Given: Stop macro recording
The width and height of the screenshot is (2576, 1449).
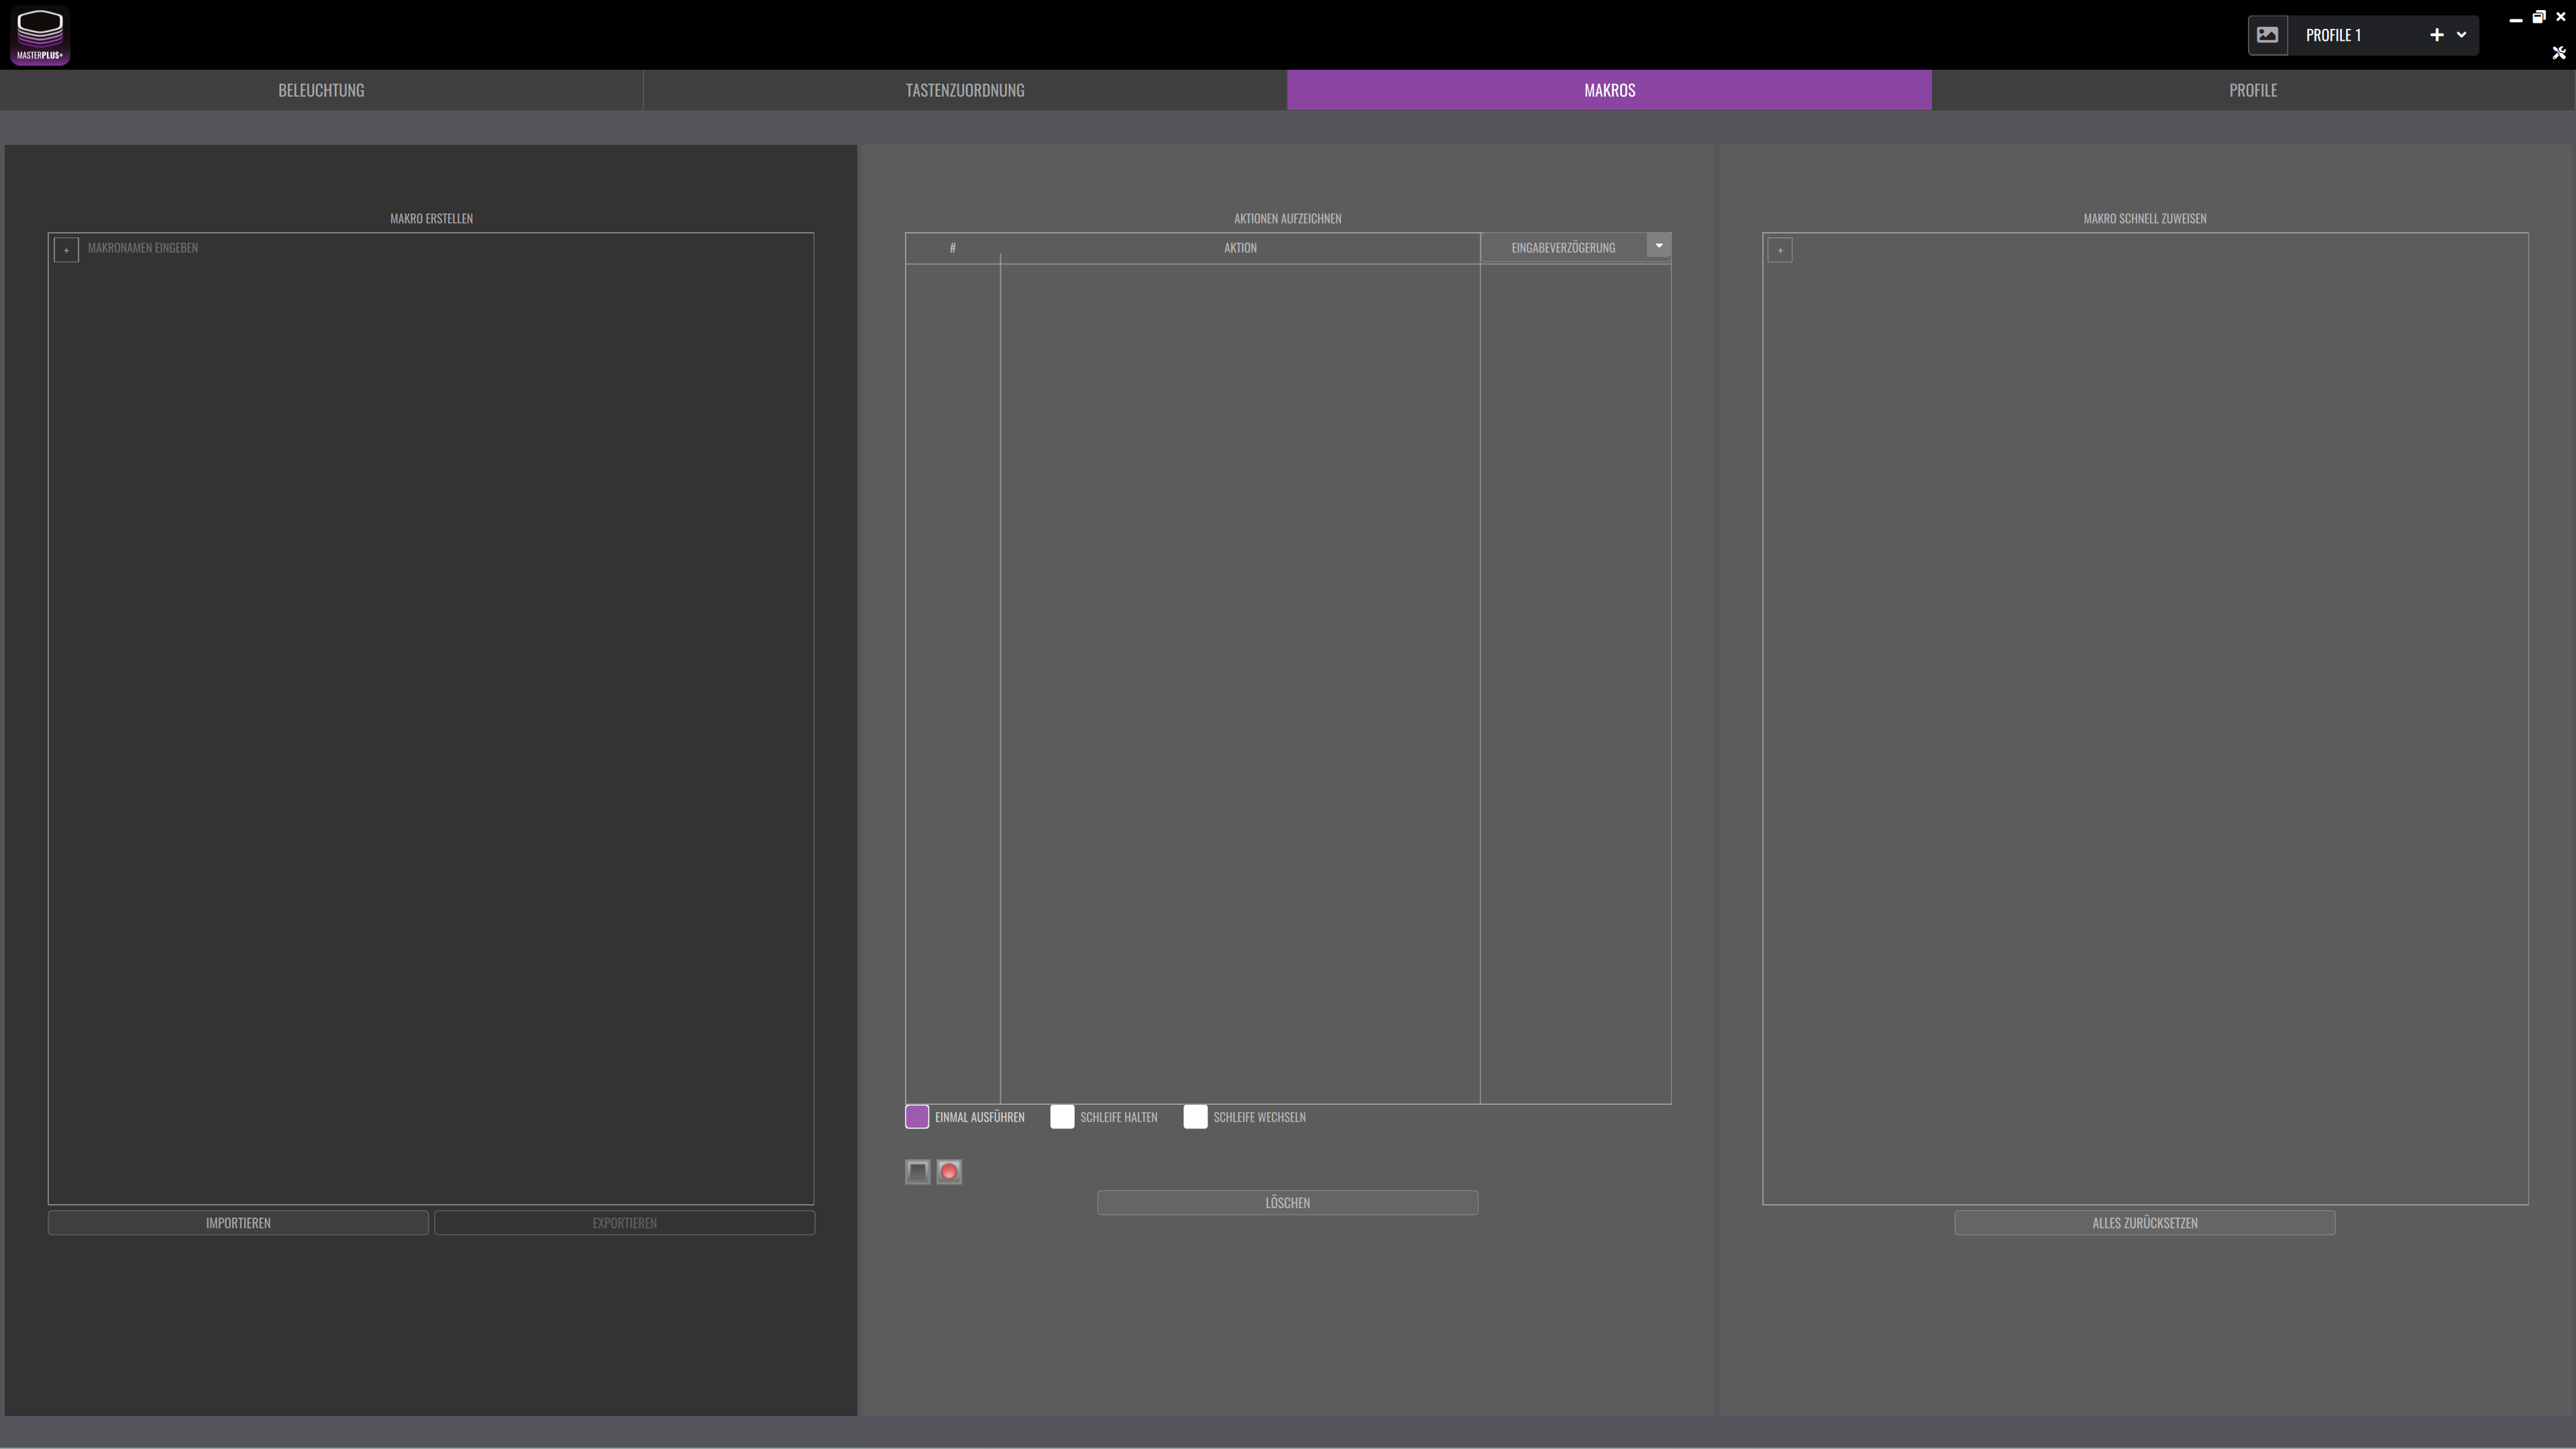Looking at the screenshot, I should click(917, 1172).
